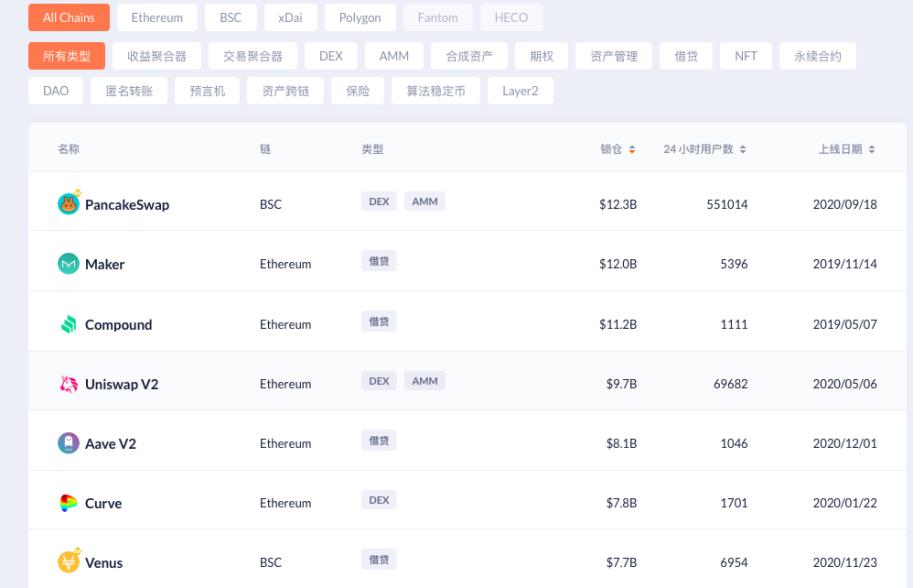Click the Curve rainbow logo icon

(x=68, y=503)
